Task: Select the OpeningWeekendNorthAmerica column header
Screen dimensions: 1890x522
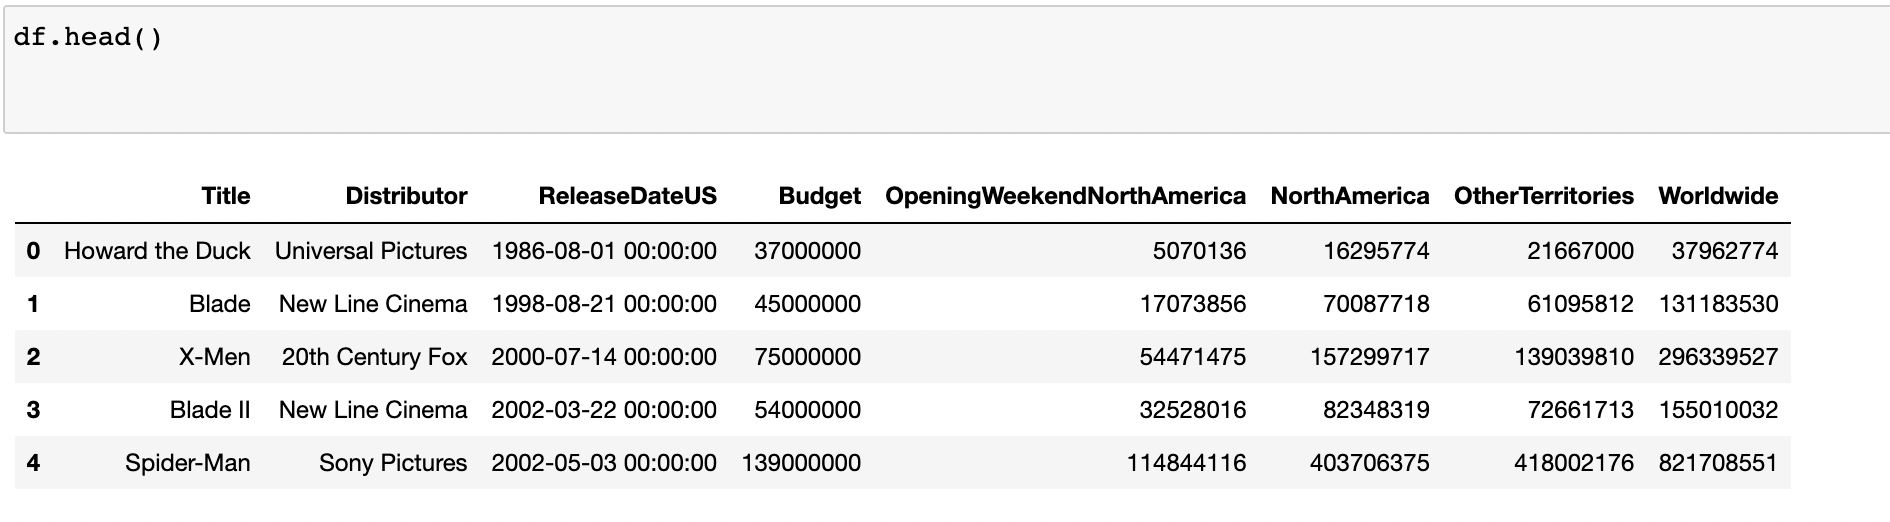Action: pyautogui.click(x=1066, y=196)
